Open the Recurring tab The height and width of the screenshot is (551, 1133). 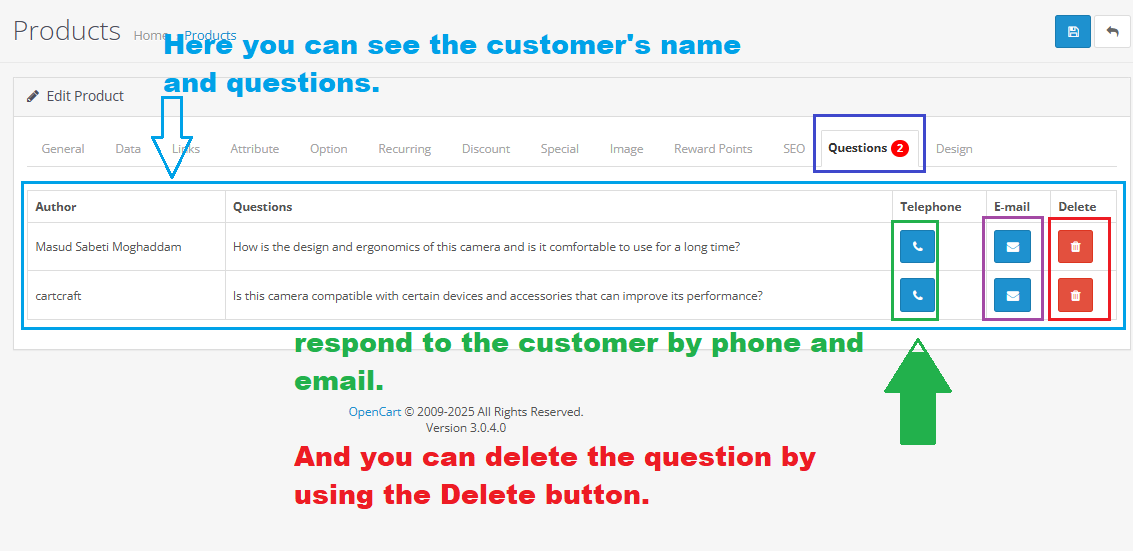404,149
